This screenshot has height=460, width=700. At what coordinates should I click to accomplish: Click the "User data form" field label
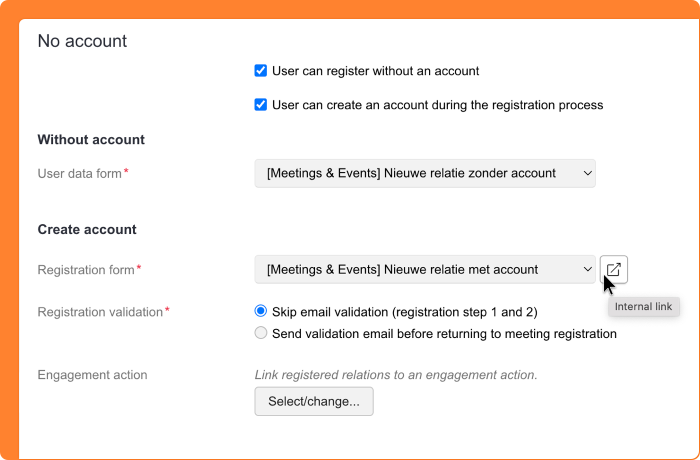point(80,173)
